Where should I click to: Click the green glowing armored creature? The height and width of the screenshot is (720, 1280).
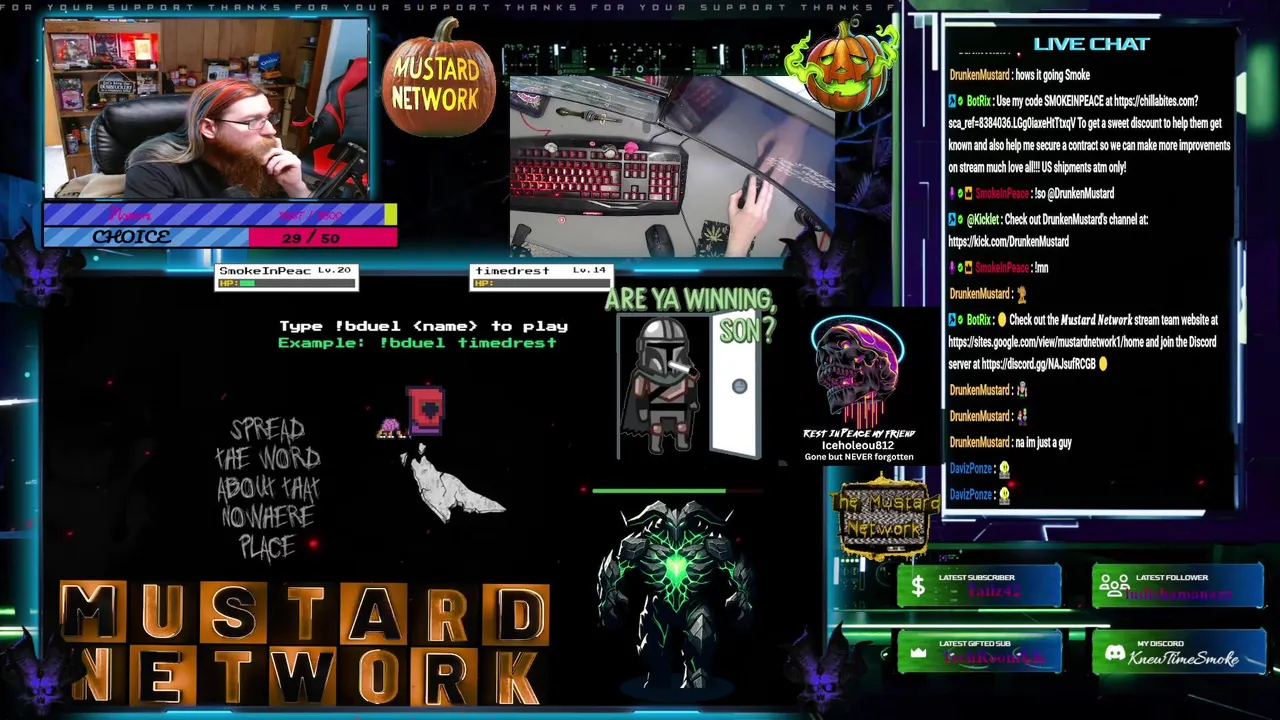(675, 597)
